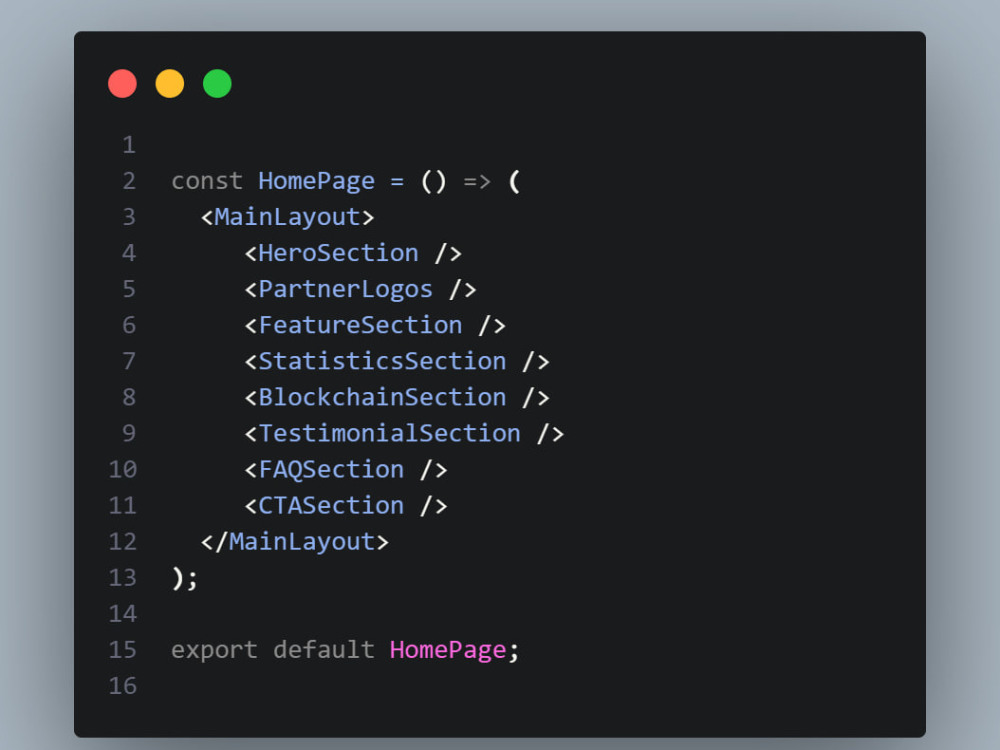Click line number 7
Viewport: 1000px width, 750px height.
pyautogui.click(x=129, y=362)
